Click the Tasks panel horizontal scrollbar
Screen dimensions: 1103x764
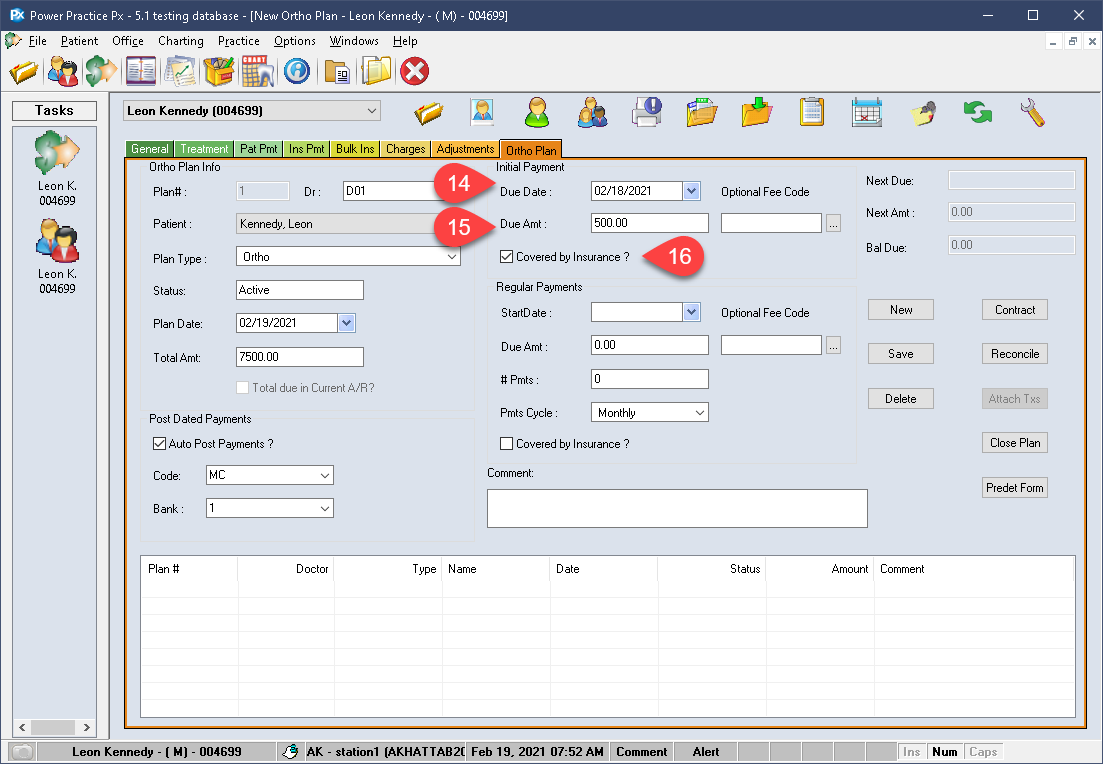pyautogui.click(x=54, y=727)
